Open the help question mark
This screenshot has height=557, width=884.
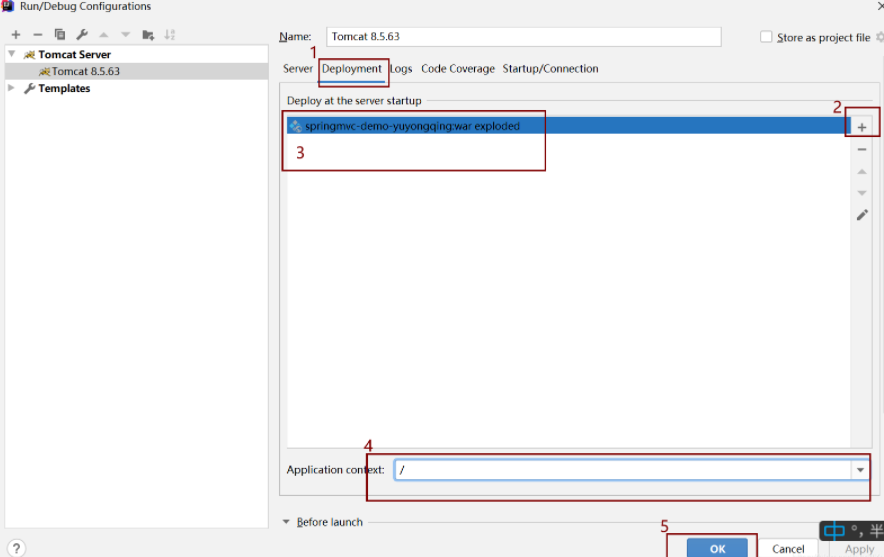16,548
